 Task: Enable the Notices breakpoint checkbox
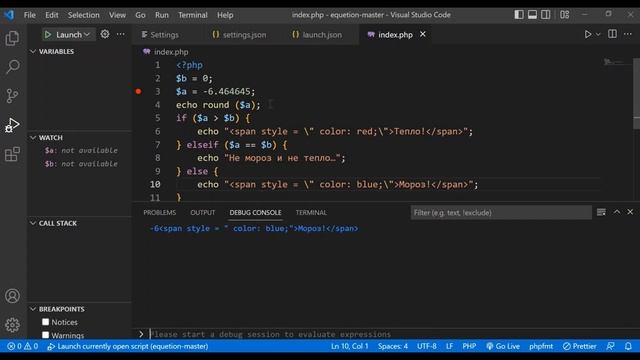[45, 322]
